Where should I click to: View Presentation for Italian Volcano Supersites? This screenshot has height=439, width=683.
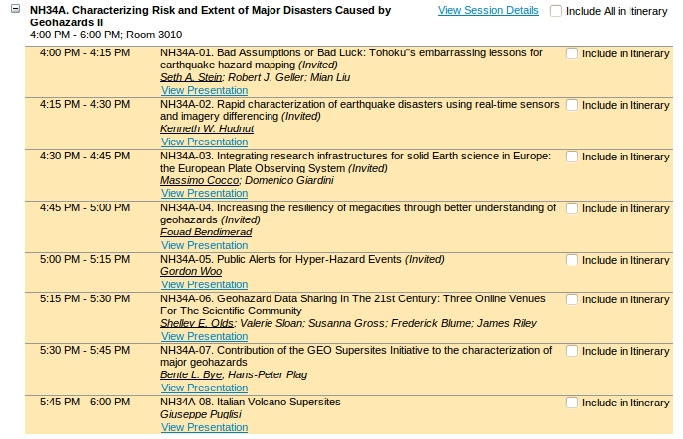[204, 427]
